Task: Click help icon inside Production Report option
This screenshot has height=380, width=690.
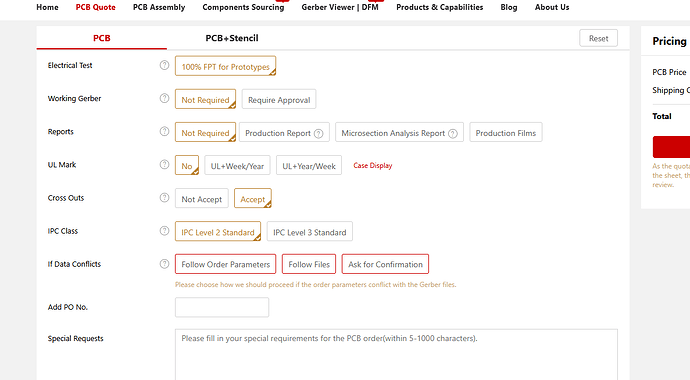Action: pos(319,133)
